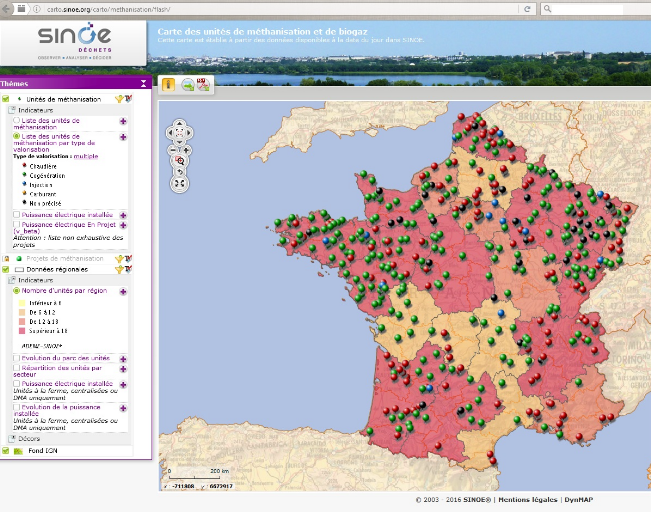The height and width of the screenshot is (512, 651).
Task: Click the export map to PDF icon
Action: (x=203, y=85)
